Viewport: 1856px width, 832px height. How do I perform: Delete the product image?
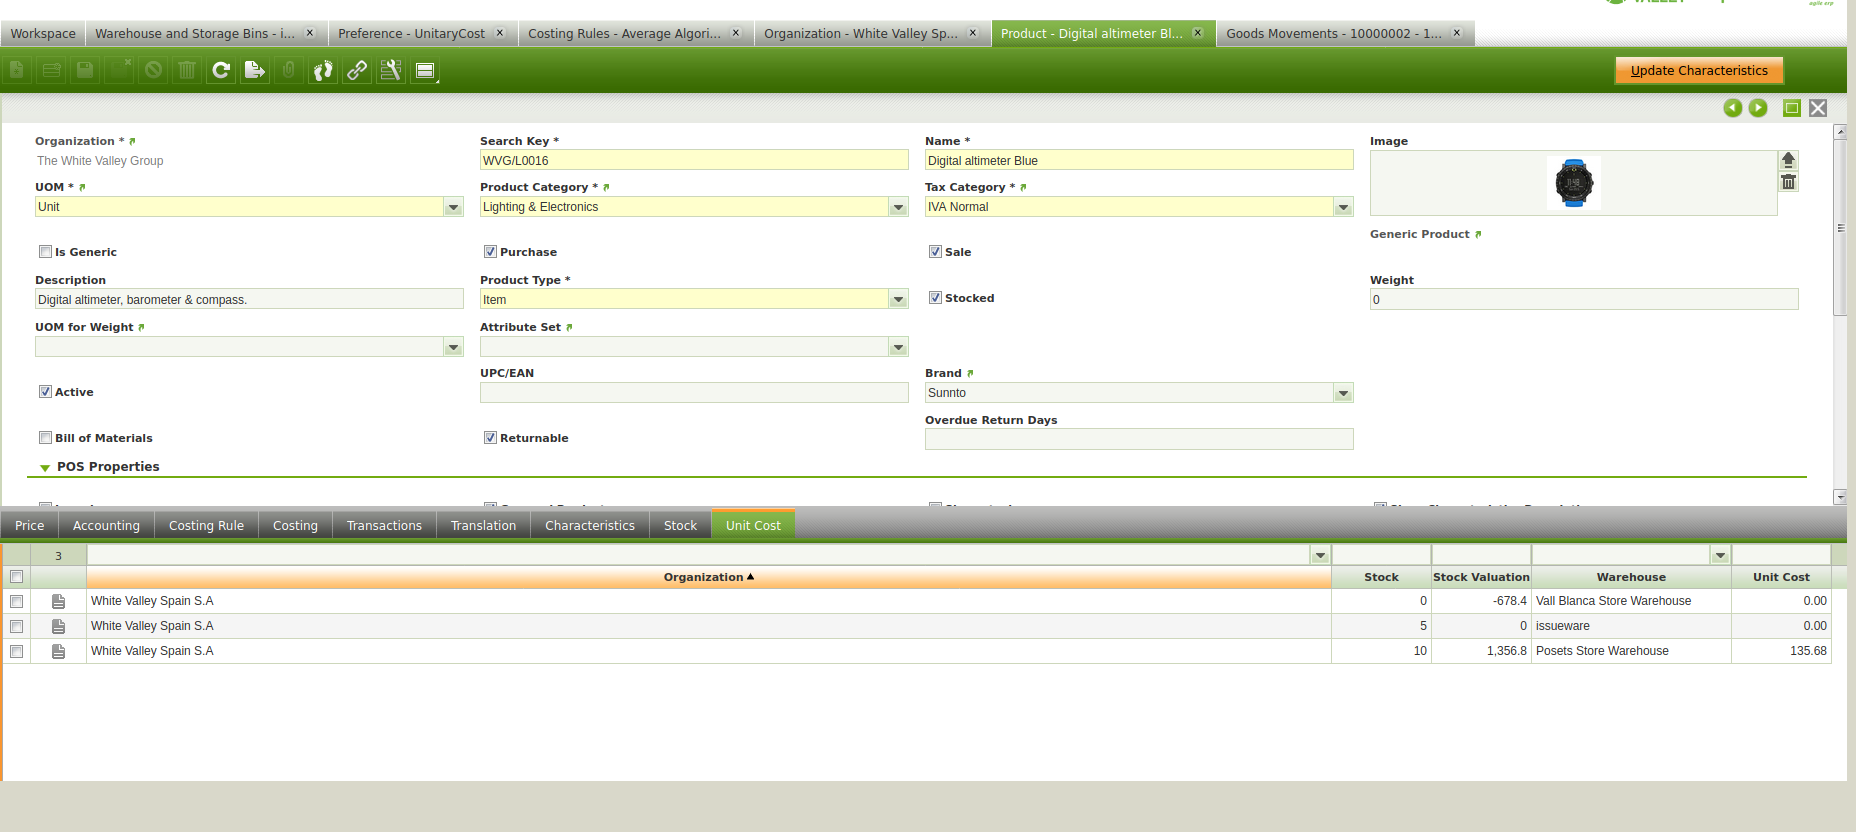[1789, 182]
